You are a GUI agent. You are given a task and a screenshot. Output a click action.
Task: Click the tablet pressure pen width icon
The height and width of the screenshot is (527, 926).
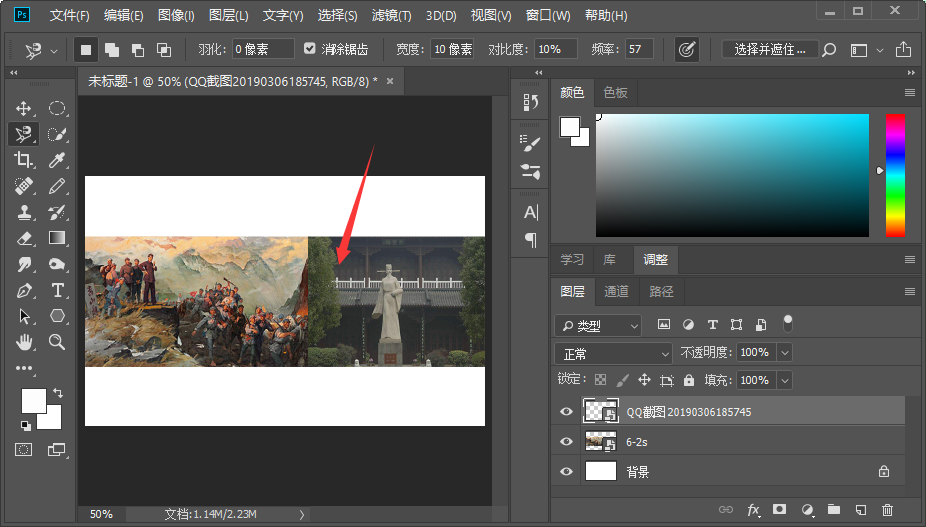pos(686,50)
